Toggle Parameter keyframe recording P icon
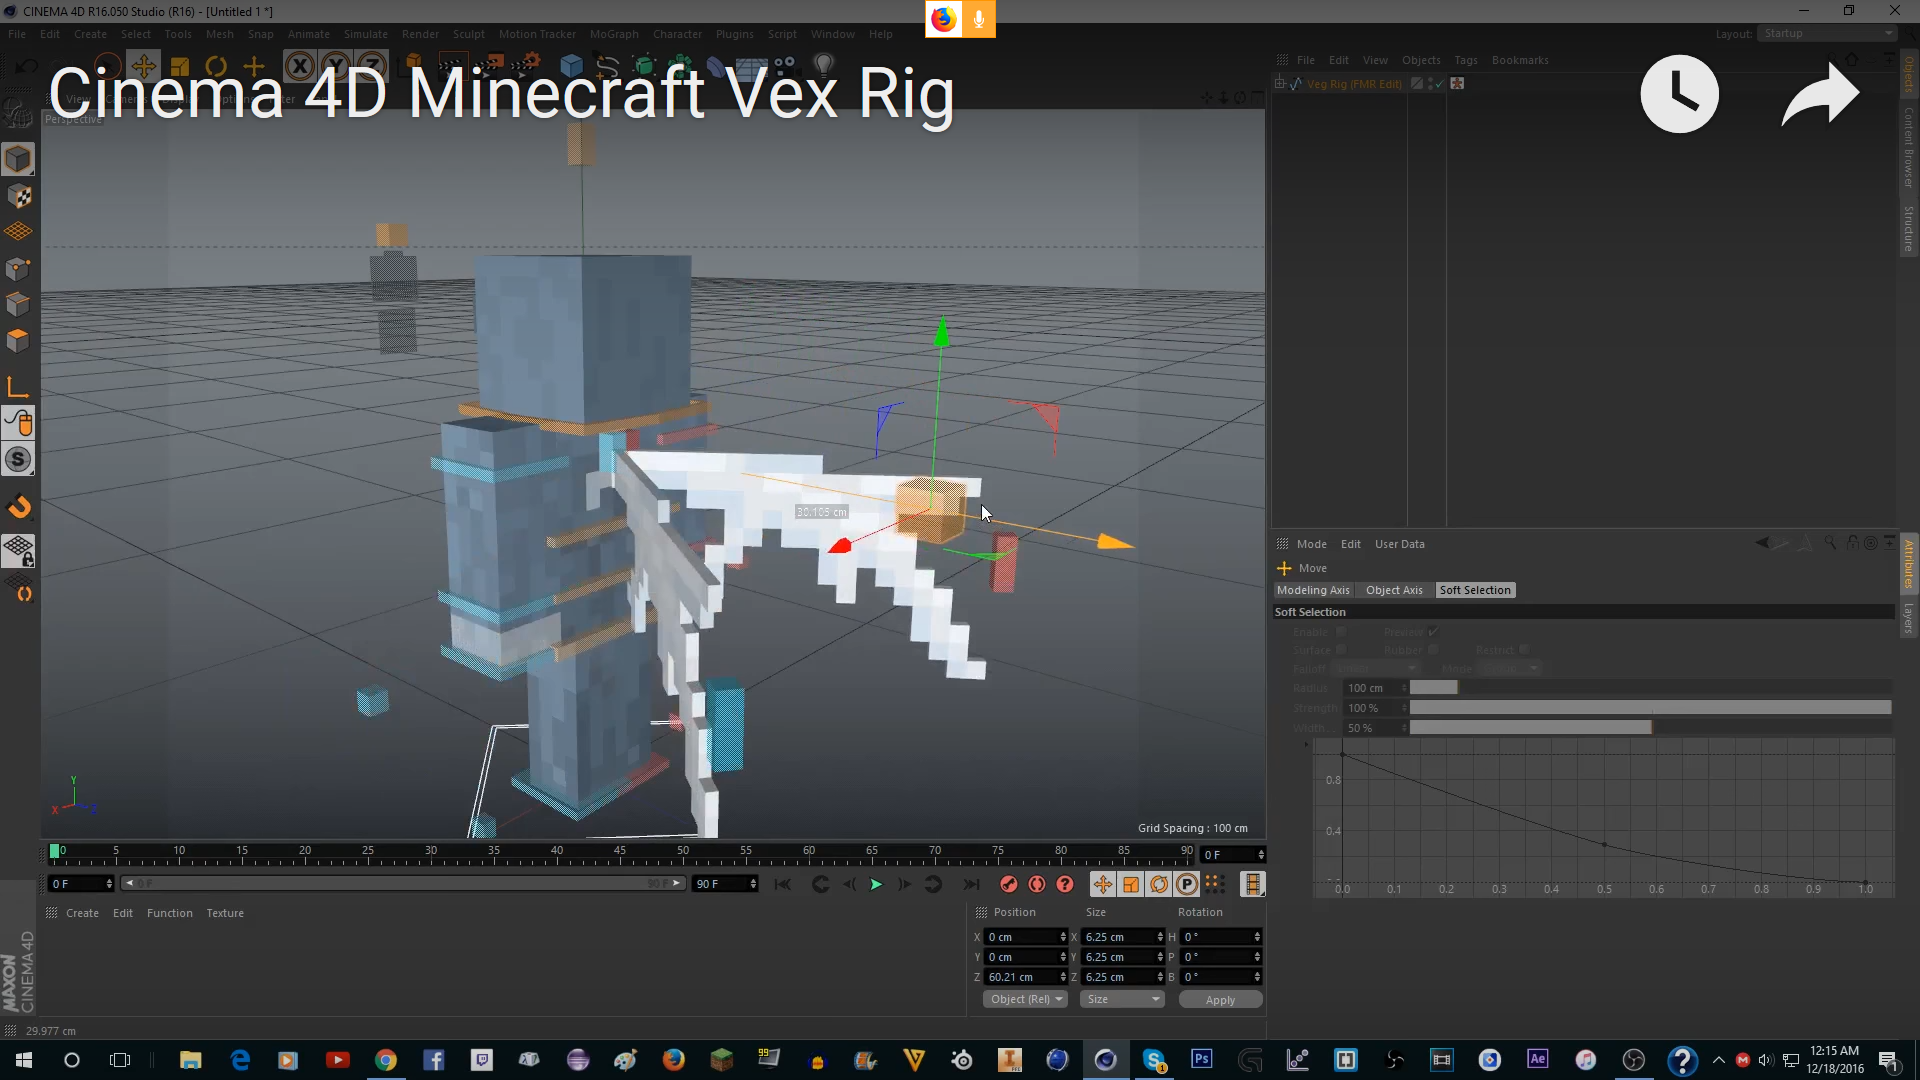Viewport: 1920px width, 1080px height. 1186,884
